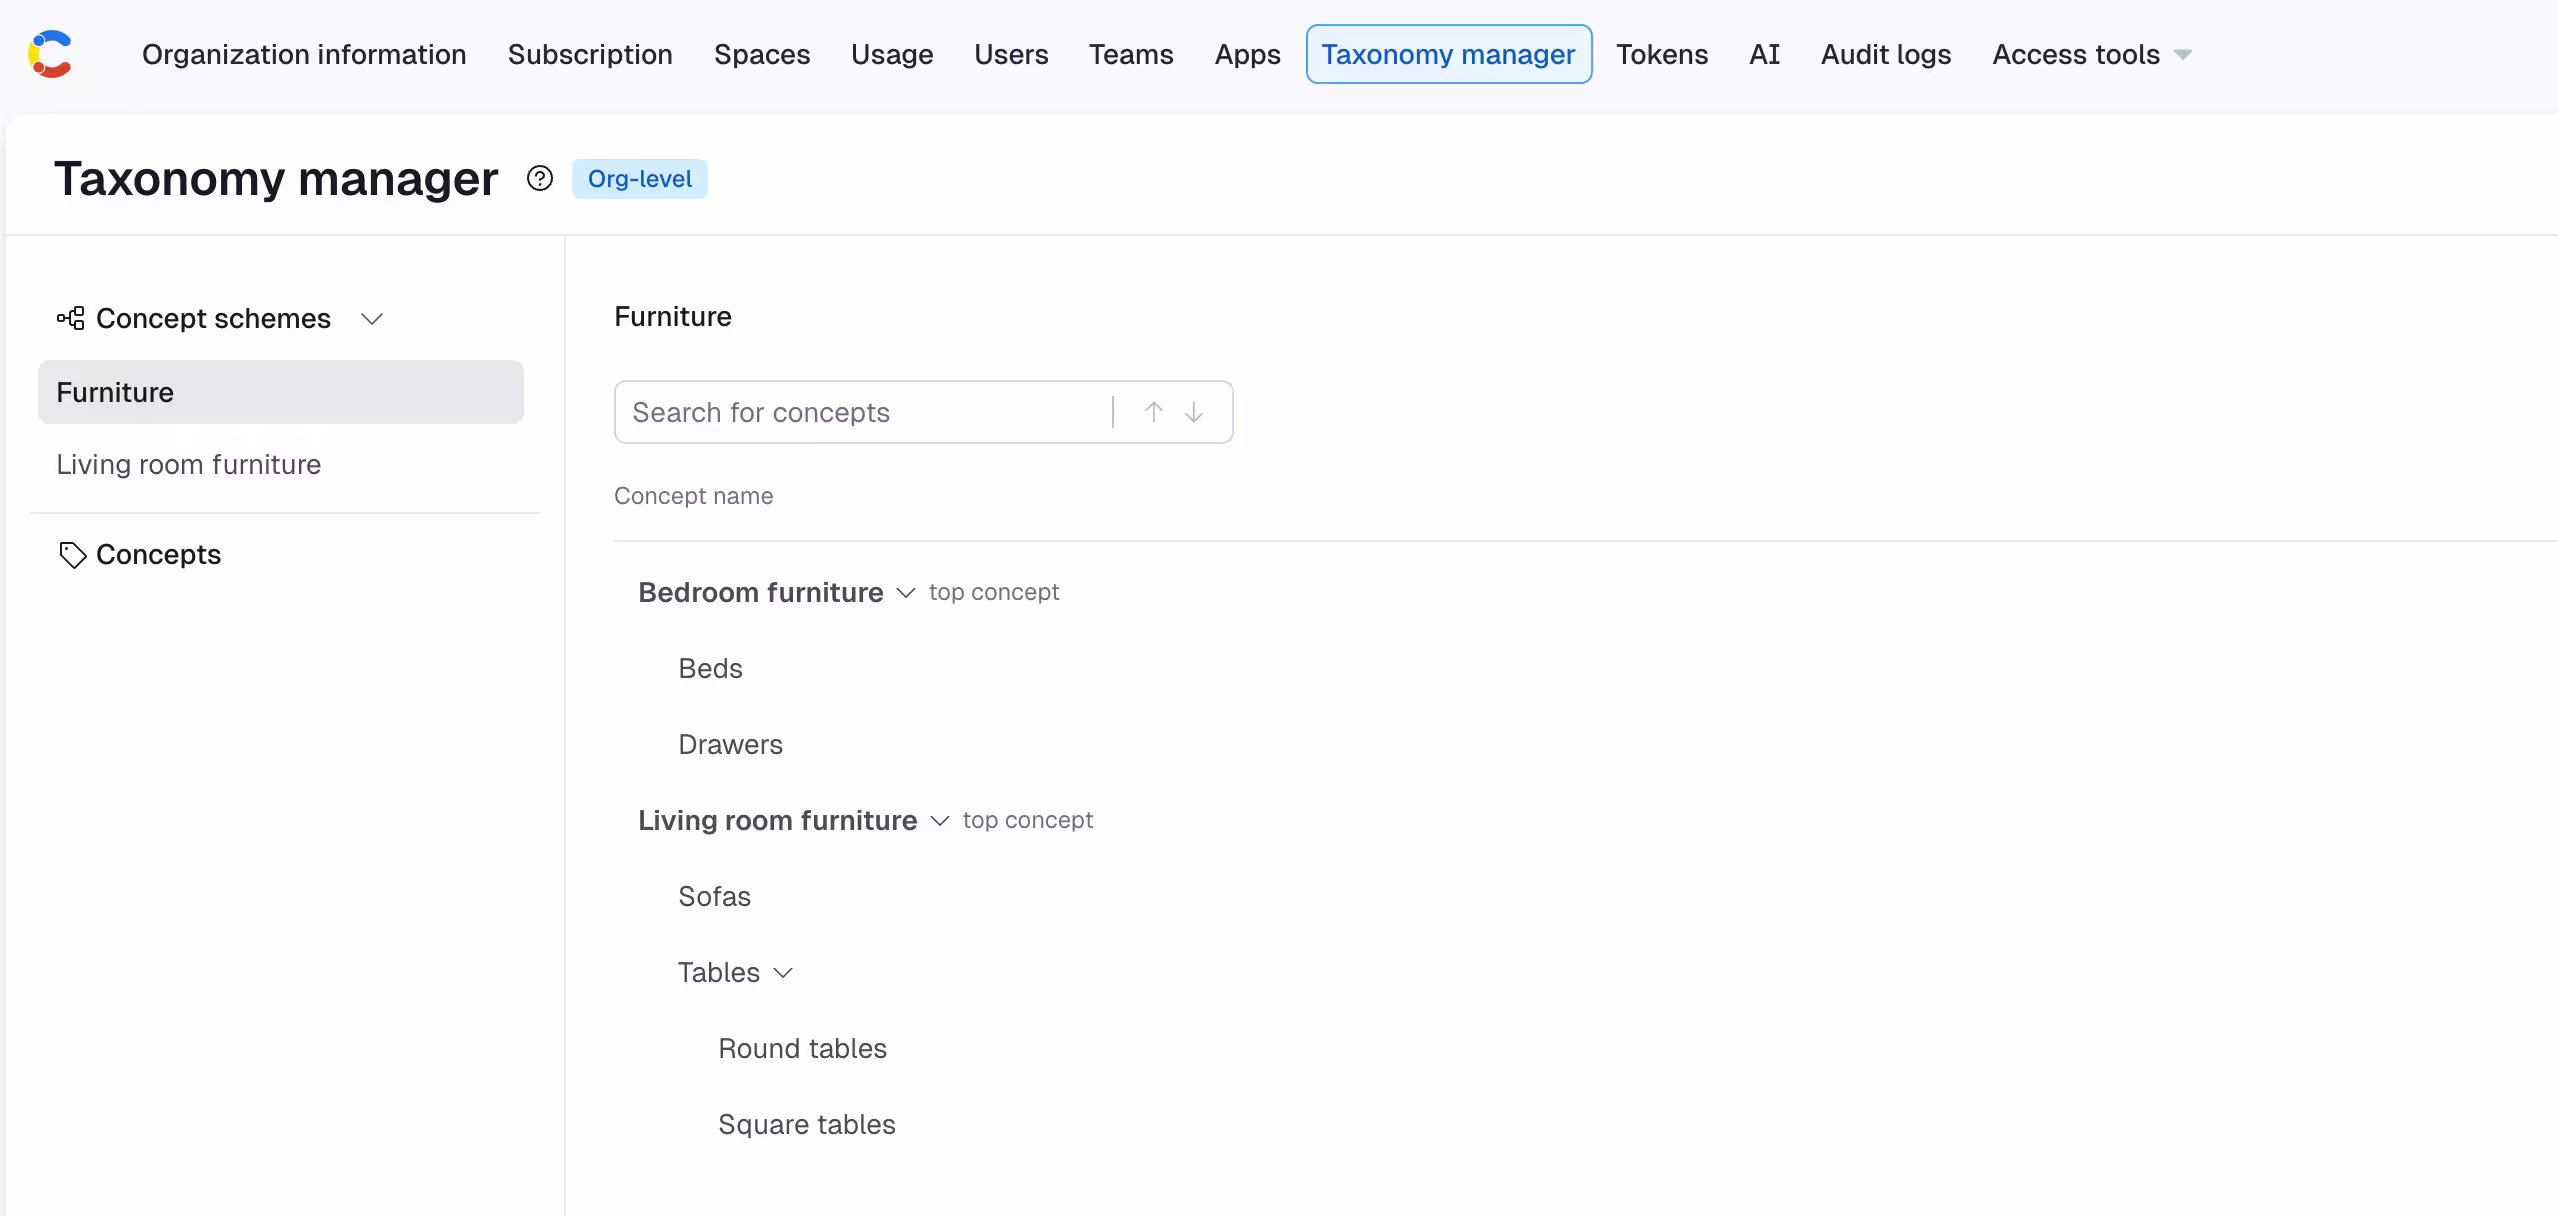This screenshot has height=1216, width=2558.
Task: Collapse Living room furniture concept chevron
Action: point(940,821)
